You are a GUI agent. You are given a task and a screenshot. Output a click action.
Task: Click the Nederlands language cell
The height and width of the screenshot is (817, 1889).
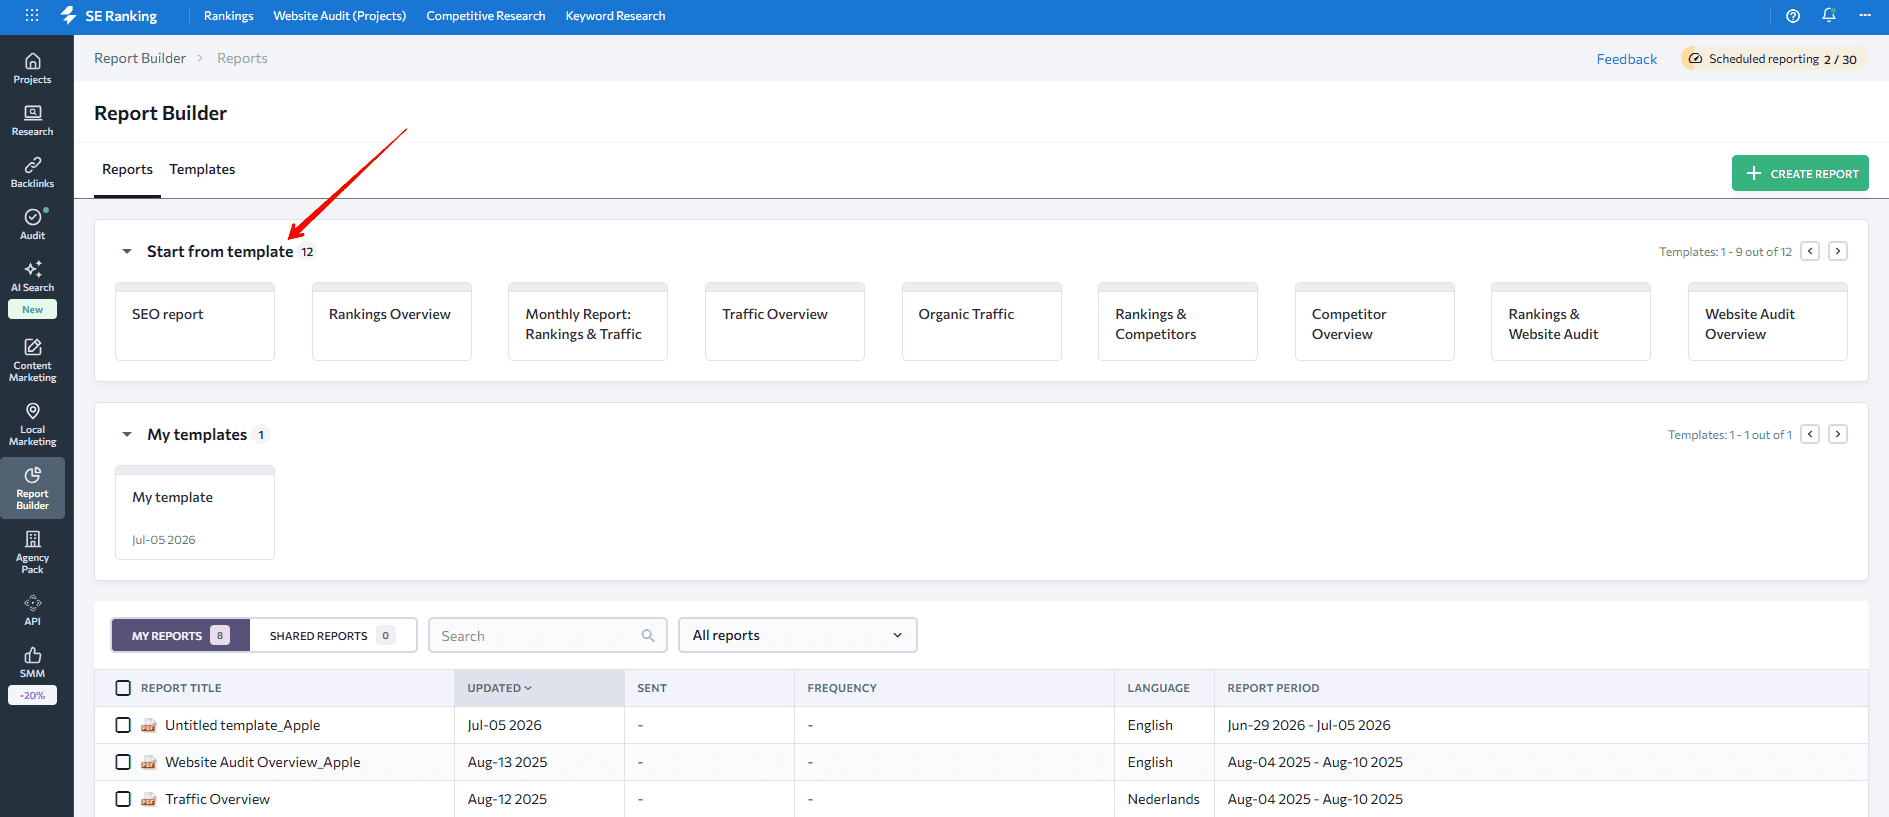1164,799
